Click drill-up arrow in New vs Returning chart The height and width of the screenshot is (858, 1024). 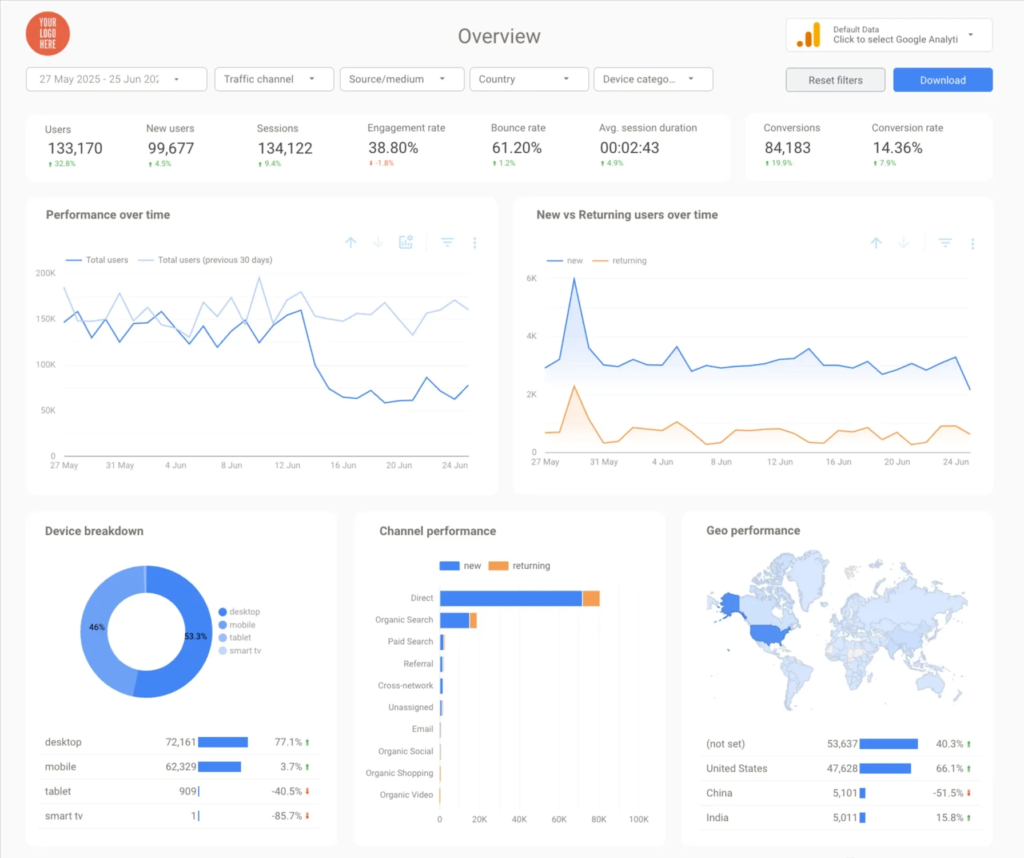[876, 243]
